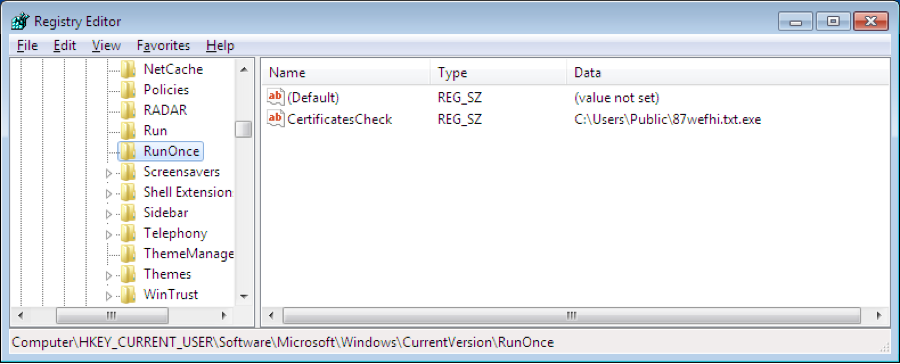Expand the Sidebar key
The image size is (900, 364).
coord(109,214)
